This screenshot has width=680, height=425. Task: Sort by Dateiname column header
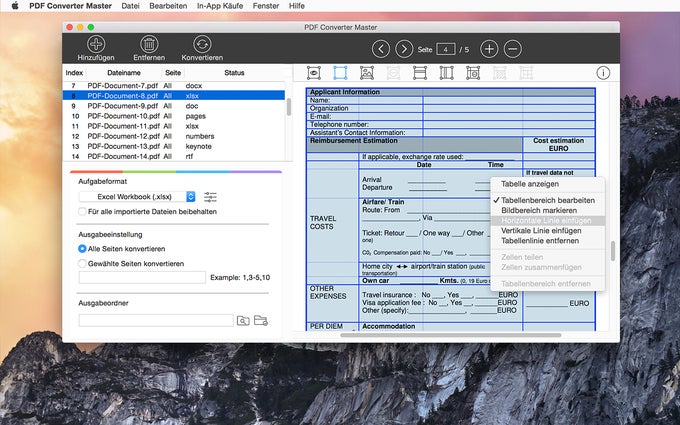[x=124, y=73]
